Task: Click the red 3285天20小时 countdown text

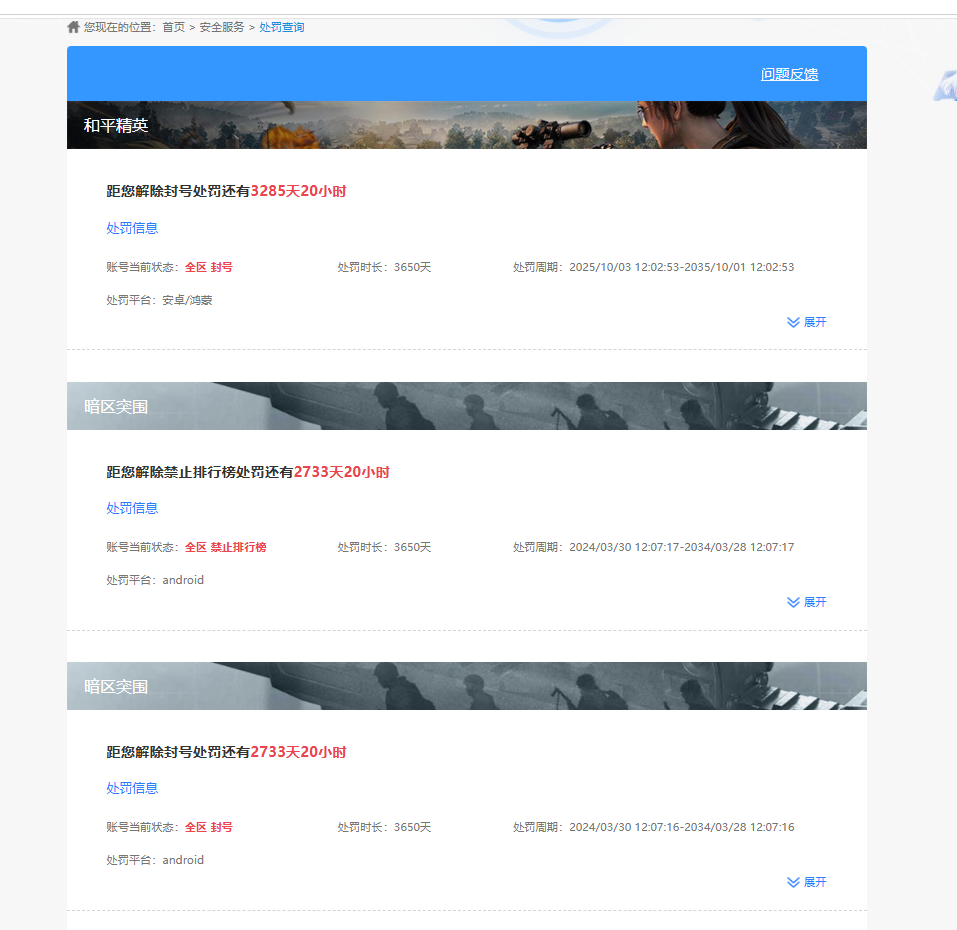Action: pyautogui.click(x=298, y=191)
